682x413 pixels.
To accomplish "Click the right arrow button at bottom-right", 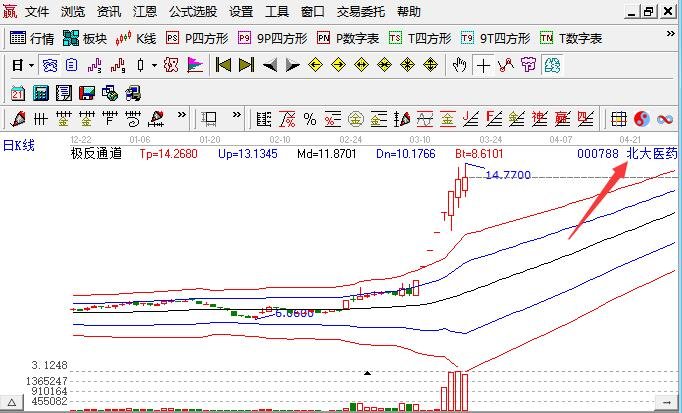I will point(666,403).
